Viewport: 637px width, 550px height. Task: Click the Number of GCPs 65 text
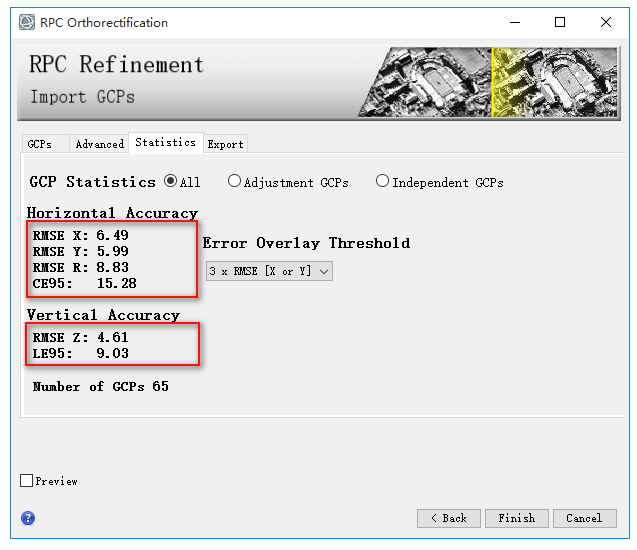tap(100, 386)
